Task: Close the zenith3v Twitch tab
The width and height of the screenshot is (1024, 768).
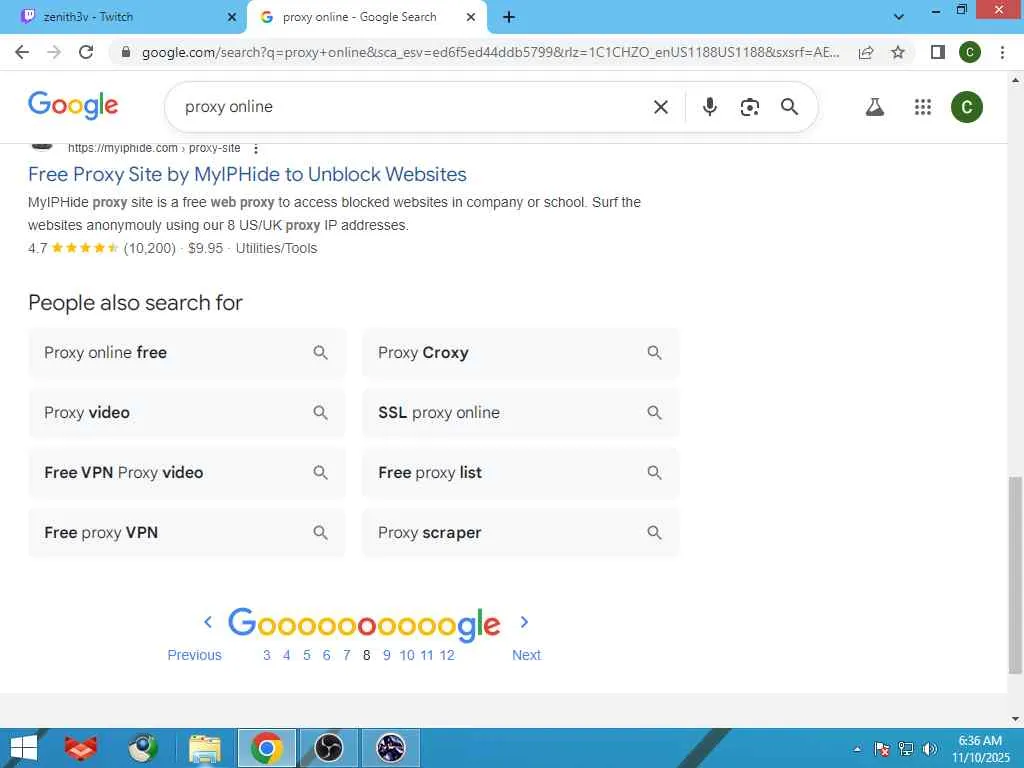Action: pyautogui.click(x=232, y=18)
